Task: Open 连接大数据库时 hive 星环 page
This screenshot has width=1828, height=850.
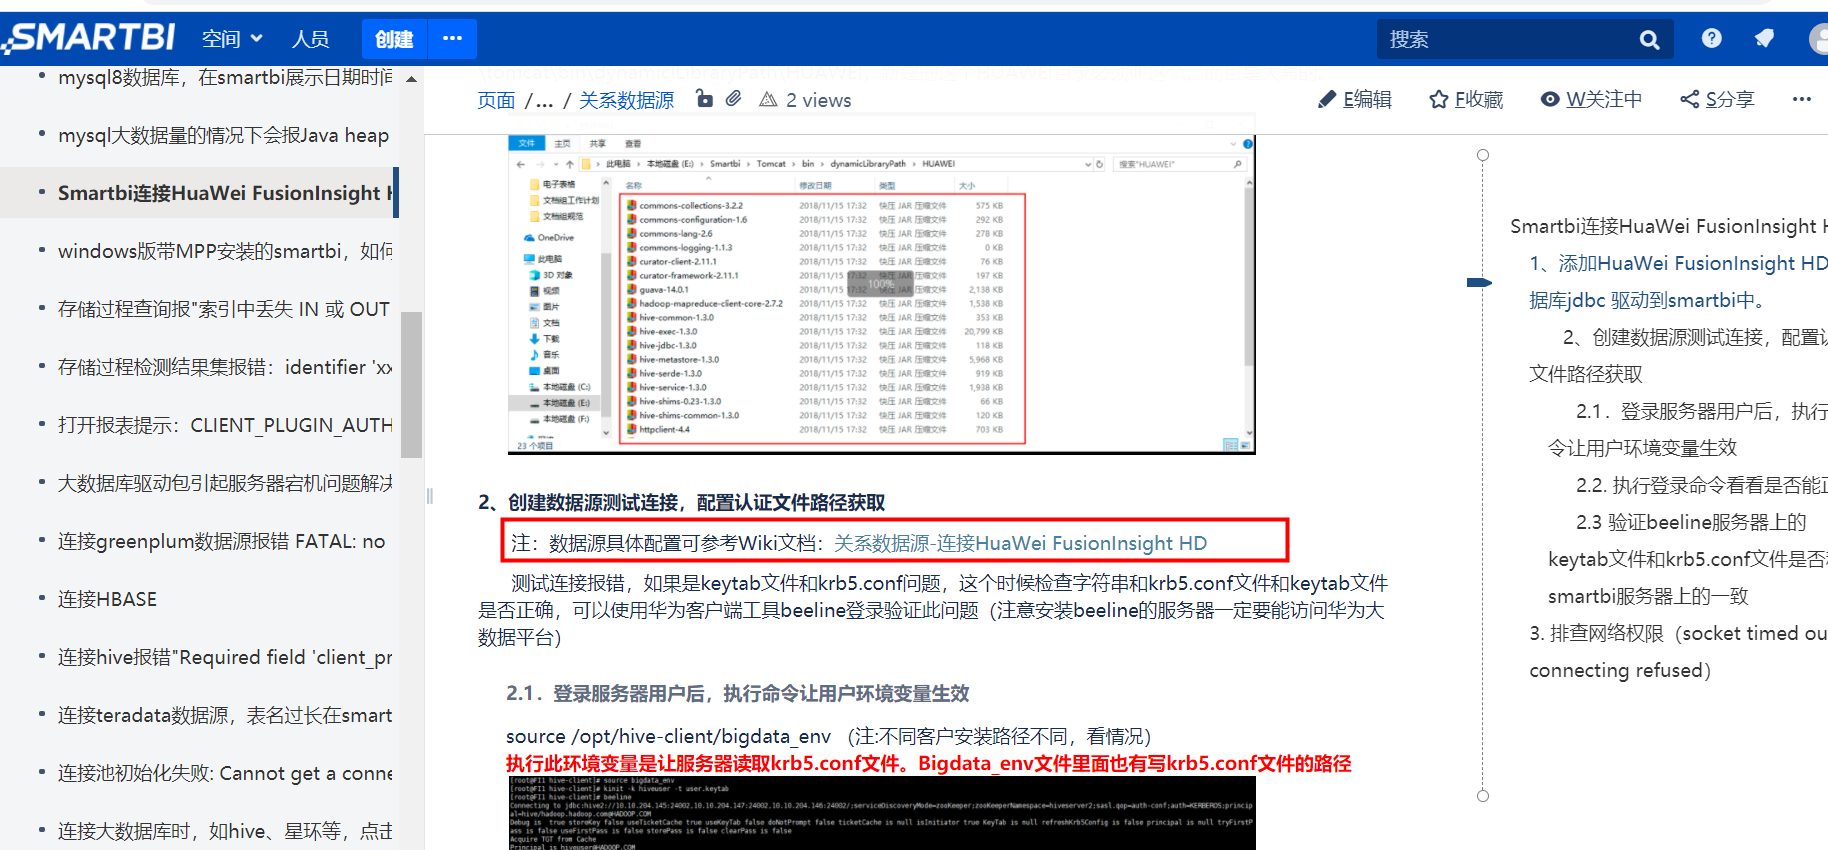Action: [x=225, y=831]
